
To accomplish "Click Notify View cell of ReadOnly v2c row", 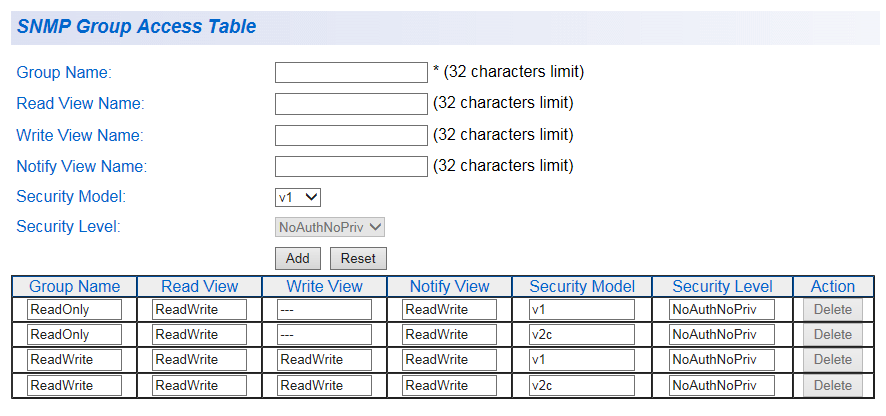I will [x=449, y=335].
